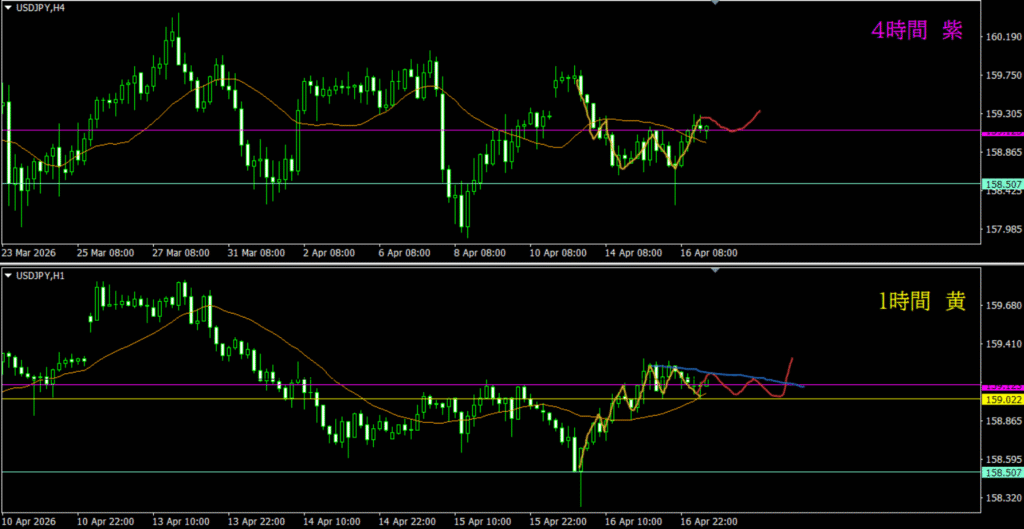Click the 158.320 level on H1 price scale
The height and width of the screenshot is (529, 1024).
[1003, 497]
